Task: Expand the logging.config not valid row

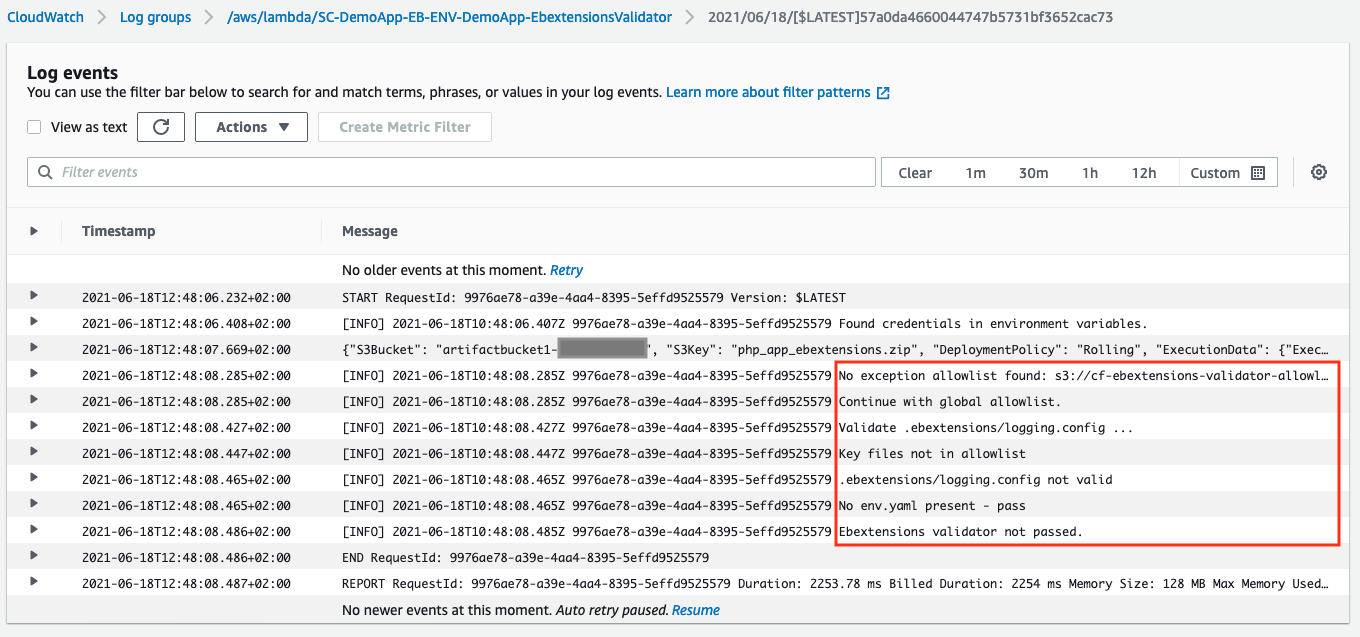Action: 34,478
